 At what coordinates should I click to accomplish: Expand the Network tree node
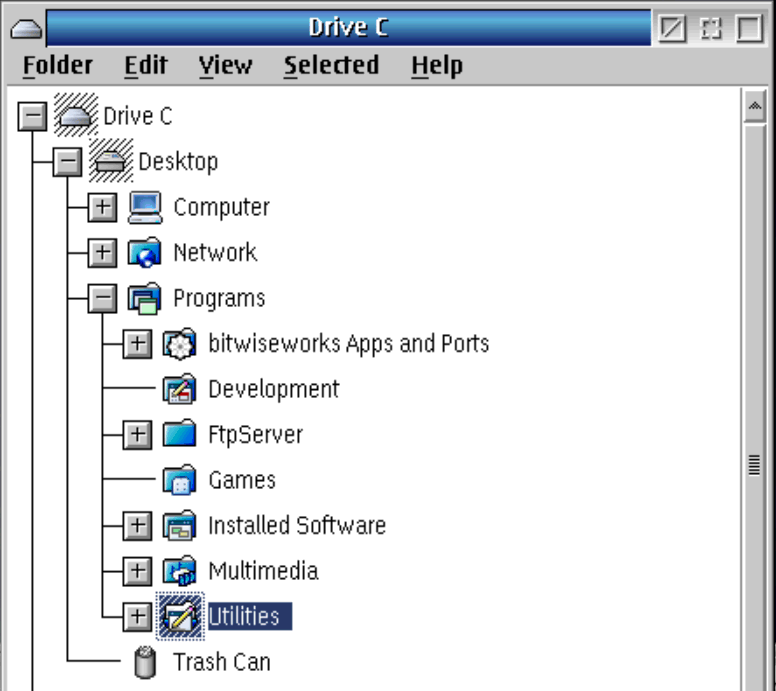point(102,252)
